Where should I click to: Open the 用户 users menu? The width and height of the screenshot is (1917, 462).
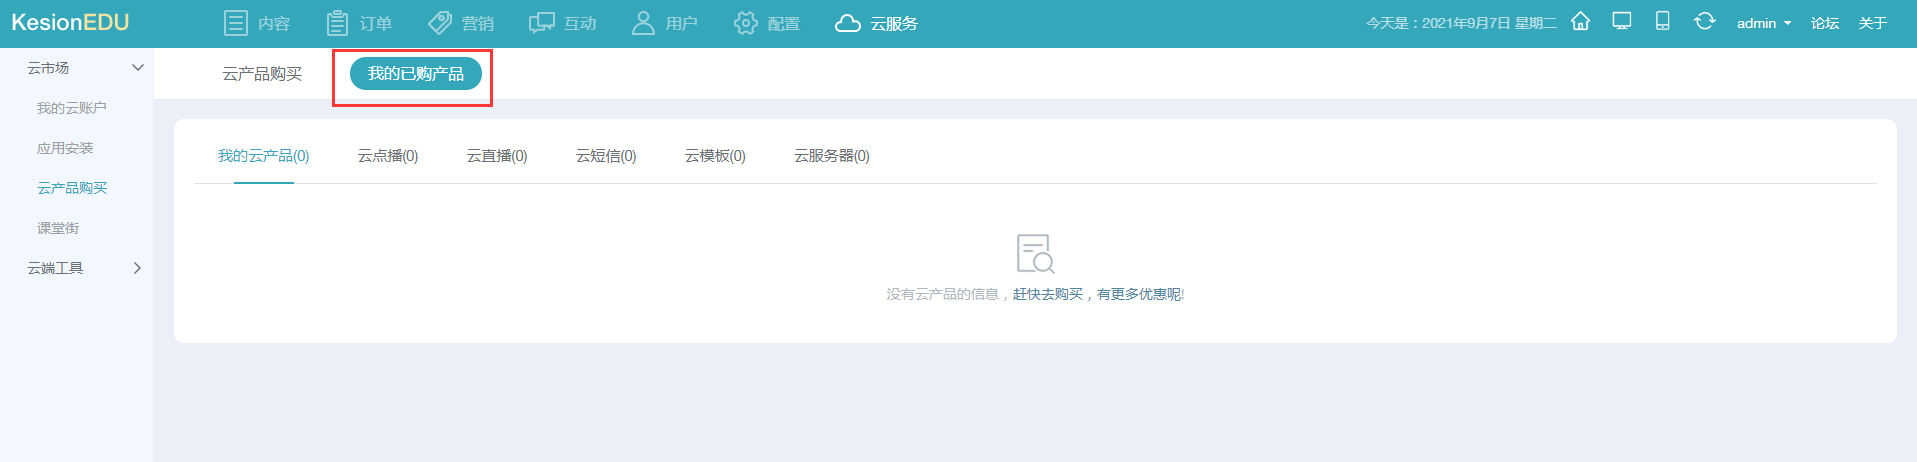point(665,23)
